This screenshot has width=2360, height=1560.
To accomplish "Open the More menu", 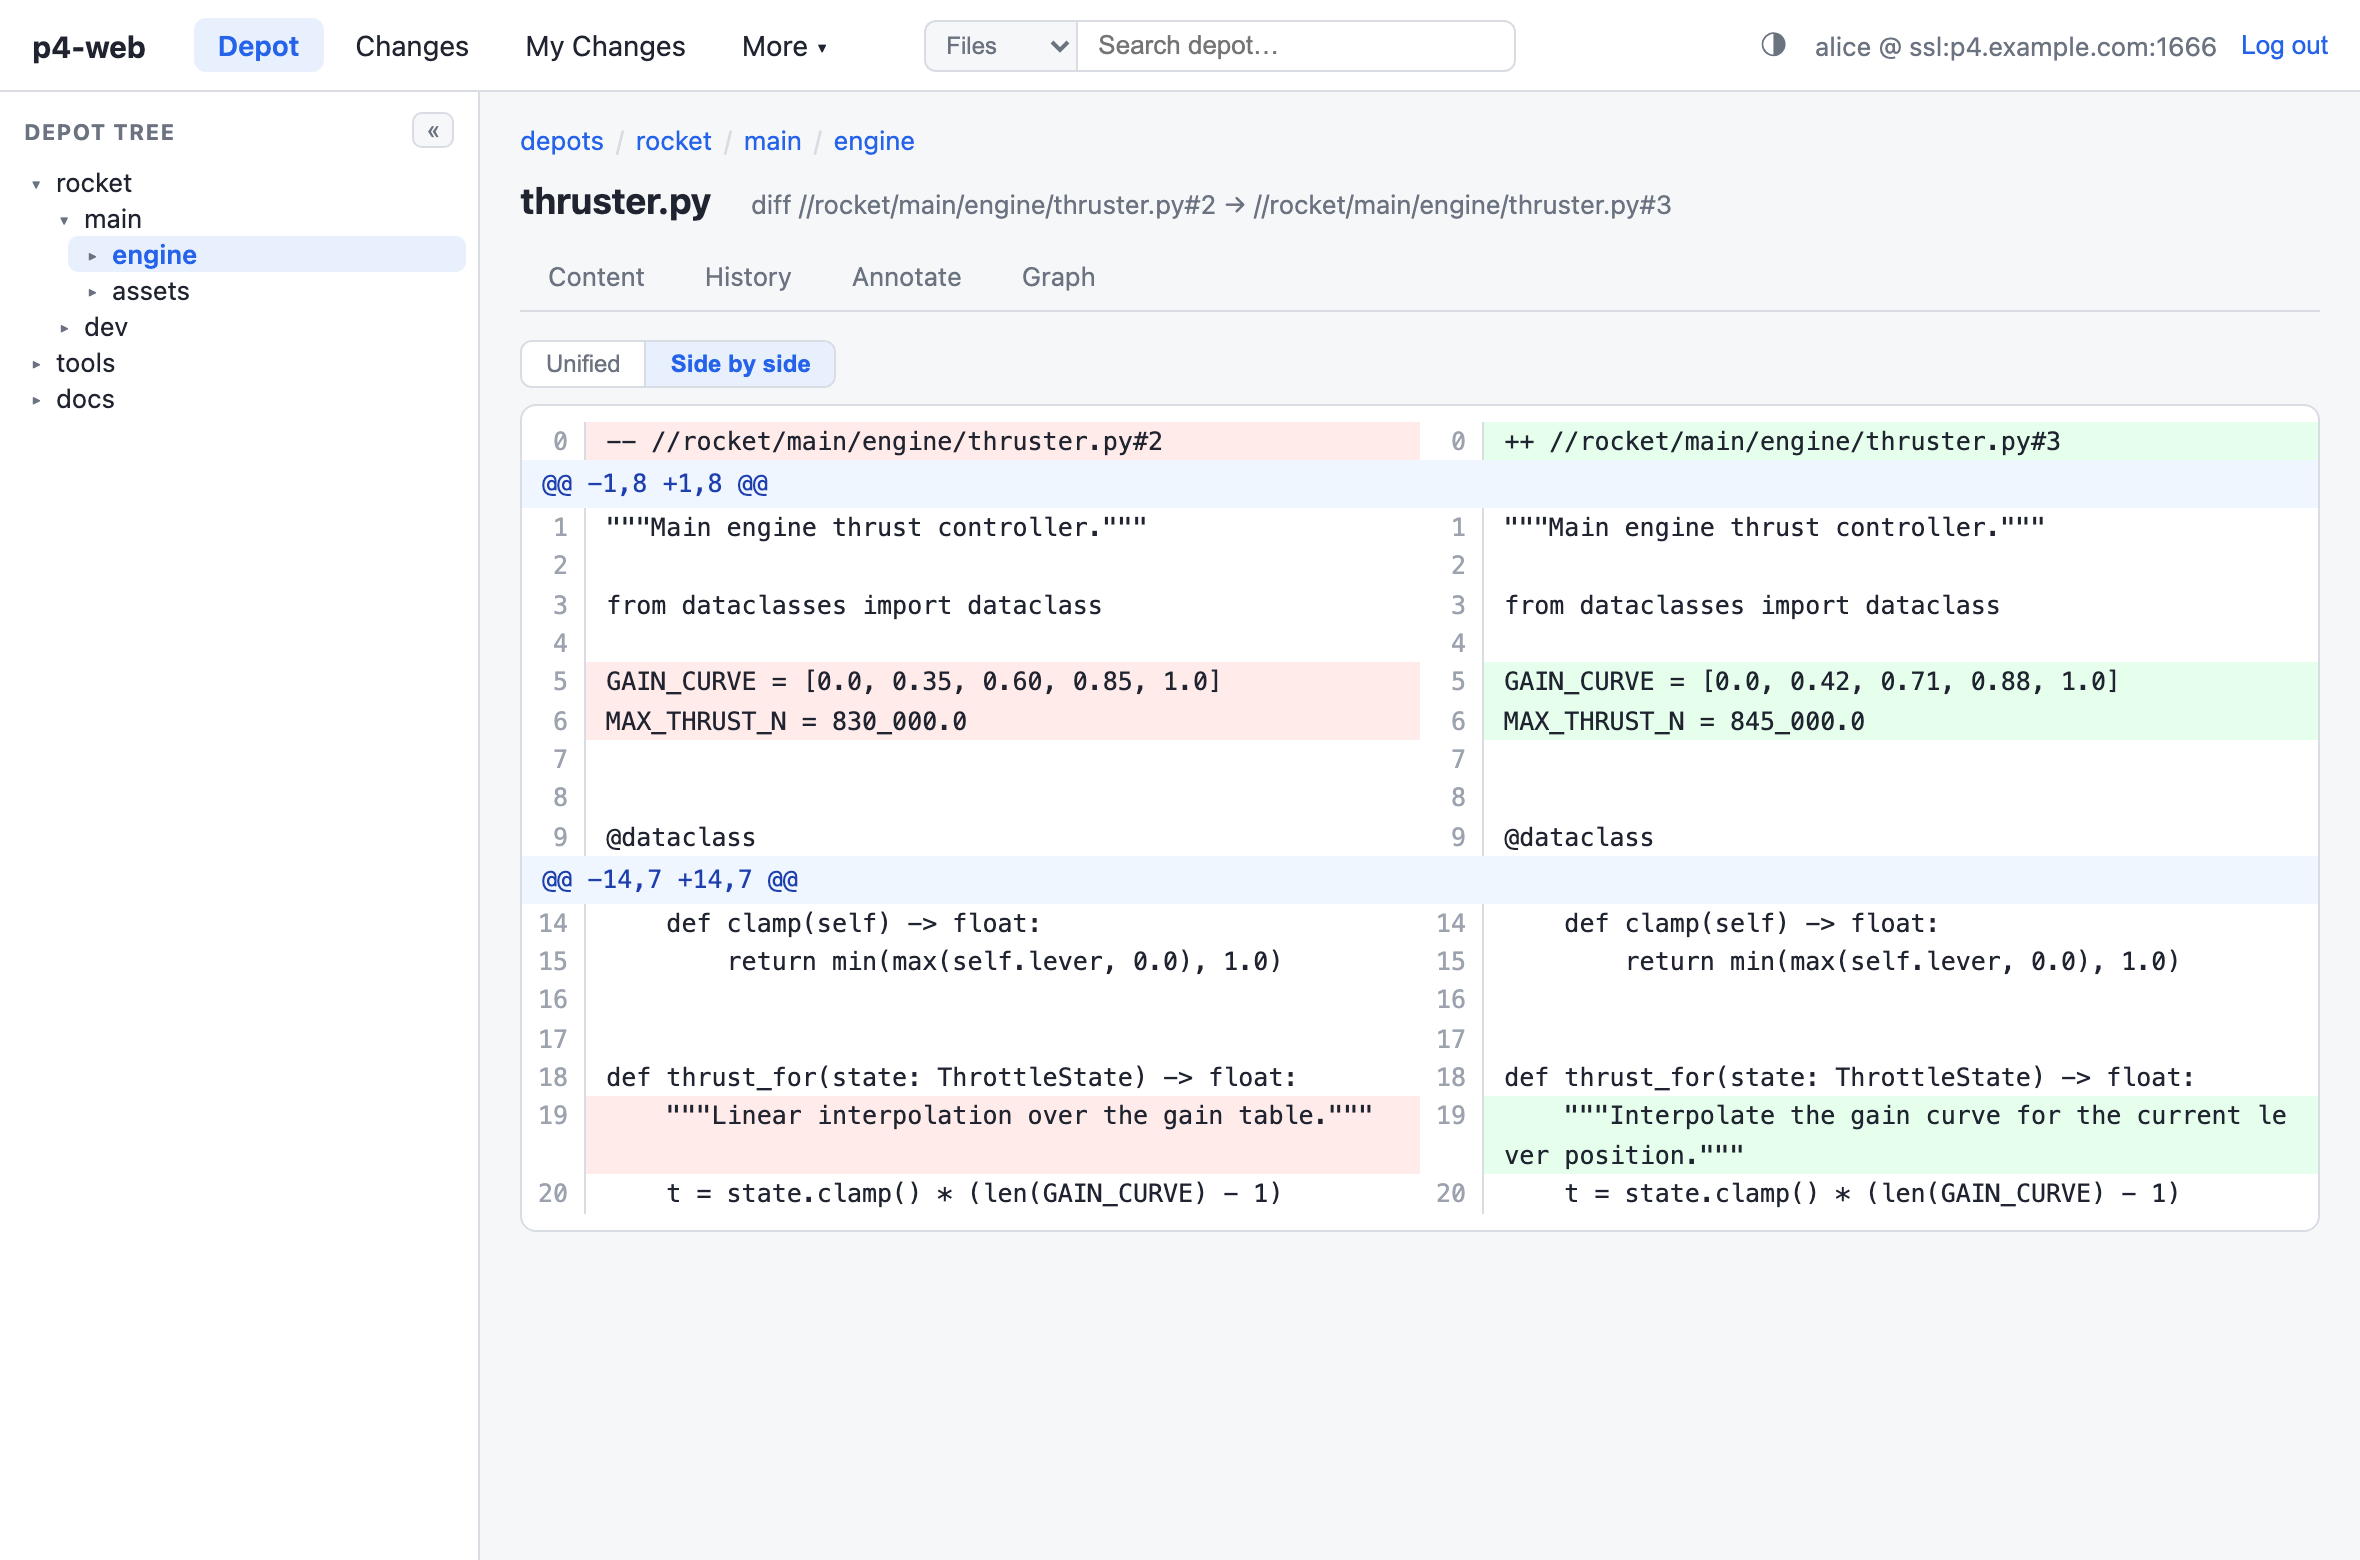I will [x=784, y=46].
